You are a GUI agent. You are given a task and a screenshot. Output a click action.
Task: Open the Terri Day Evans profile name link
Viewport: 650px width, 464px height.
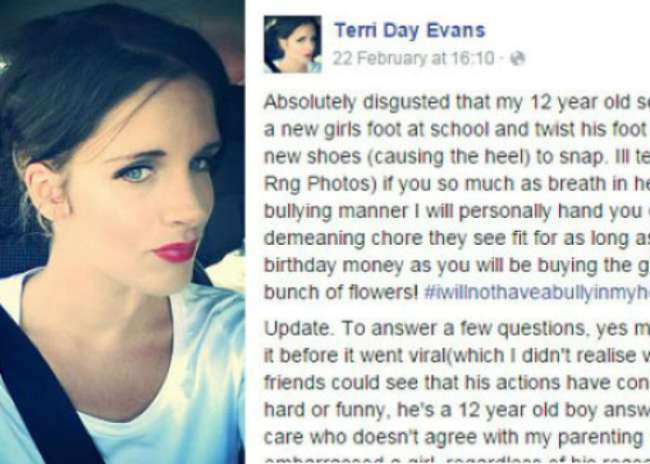point(410,31)
